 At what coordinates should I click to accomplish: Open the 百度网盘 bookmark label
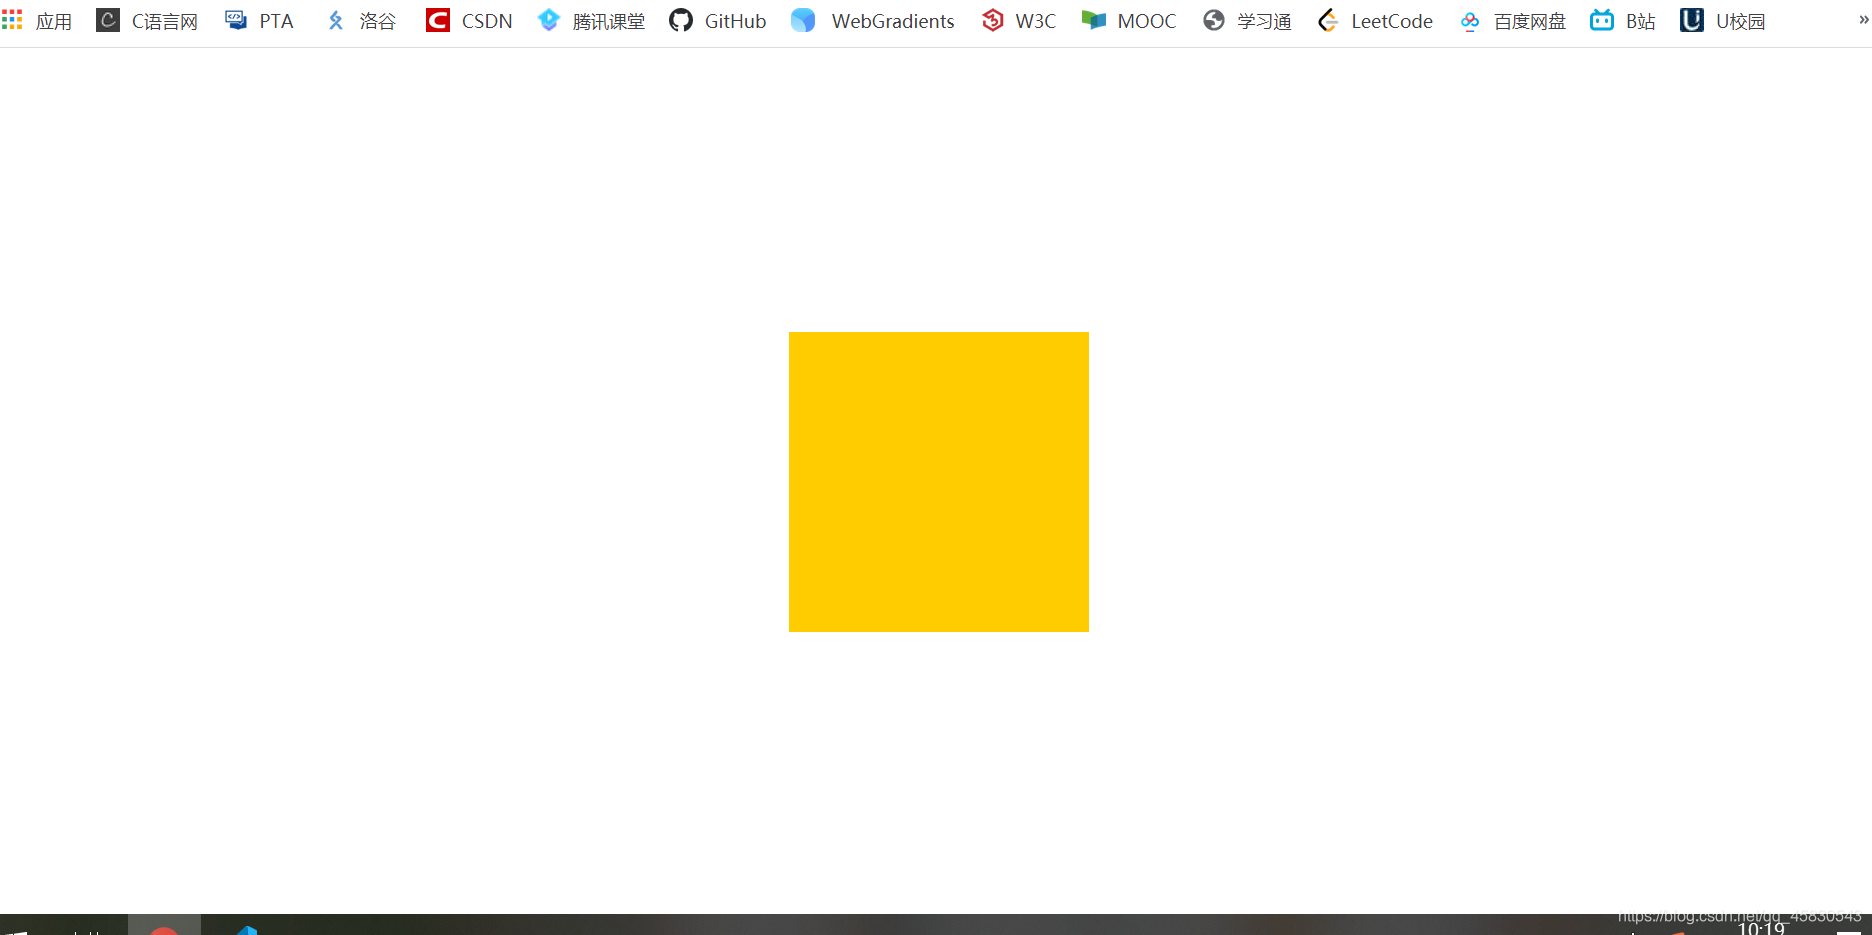click(x=1530, y=21)
